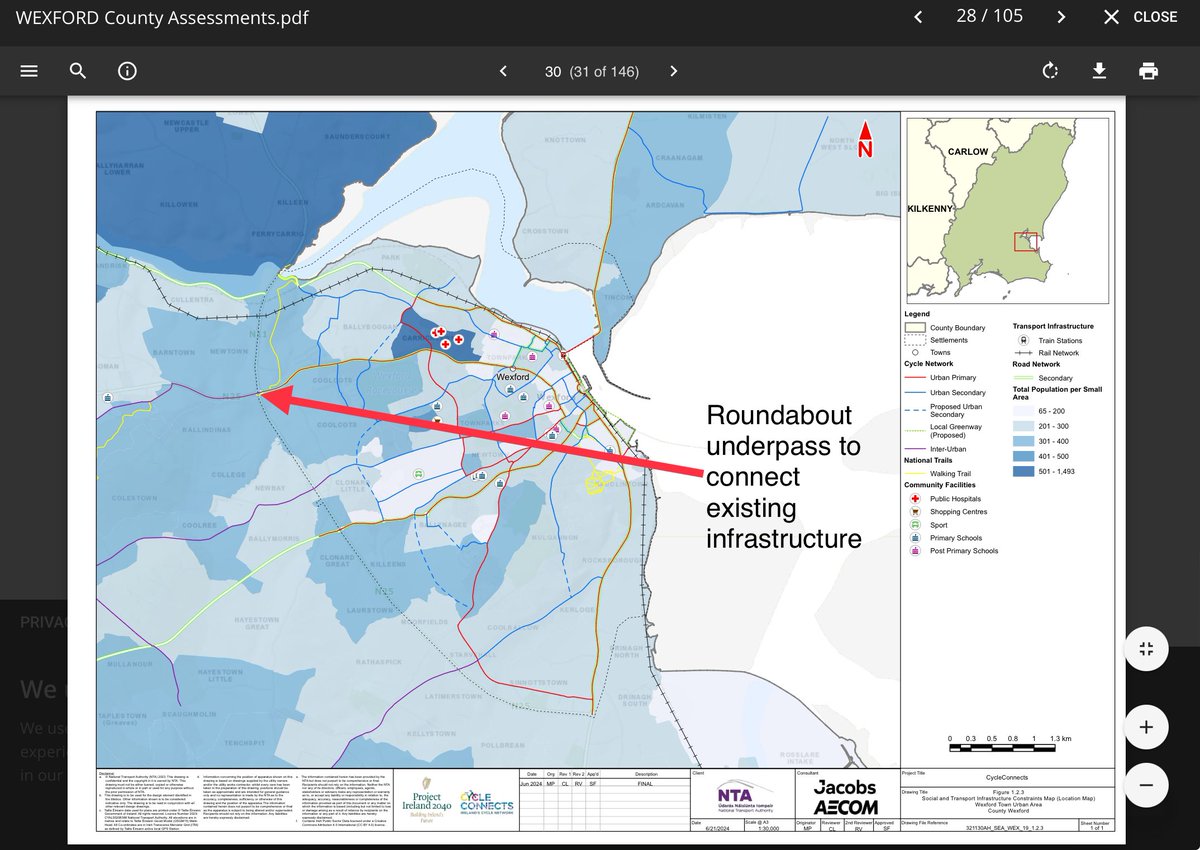Open the PDF sidebar menu
Viewport: 1200px width, 850px height.
(x=29, y=71)
